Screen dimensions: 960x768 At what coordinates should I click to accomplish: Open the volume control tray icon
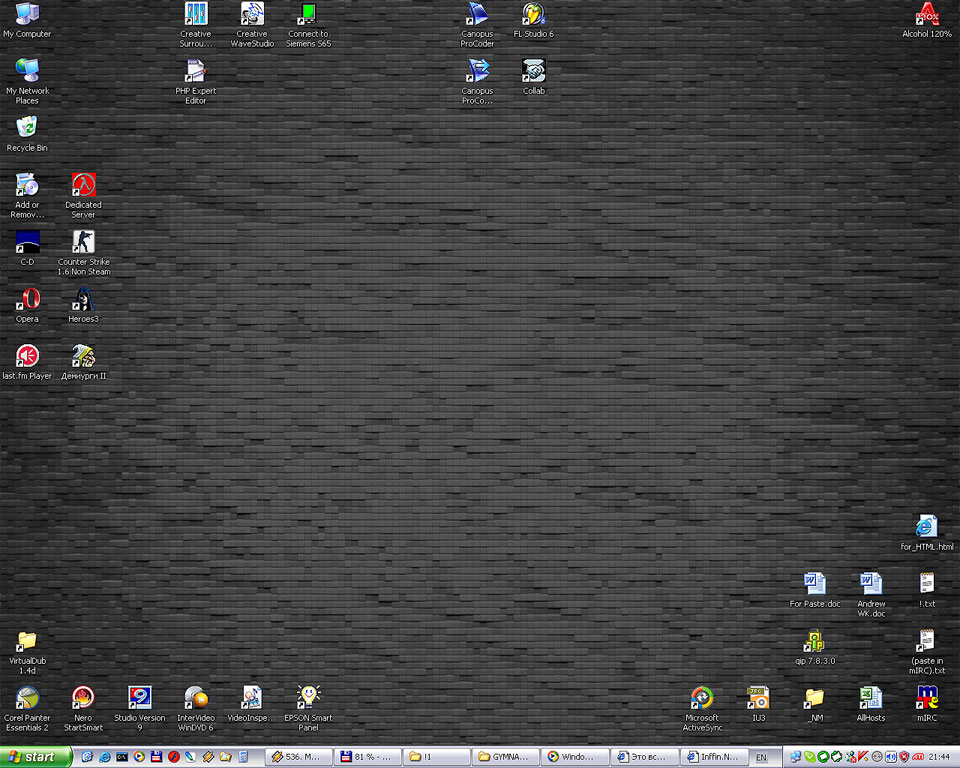(891, 757)
